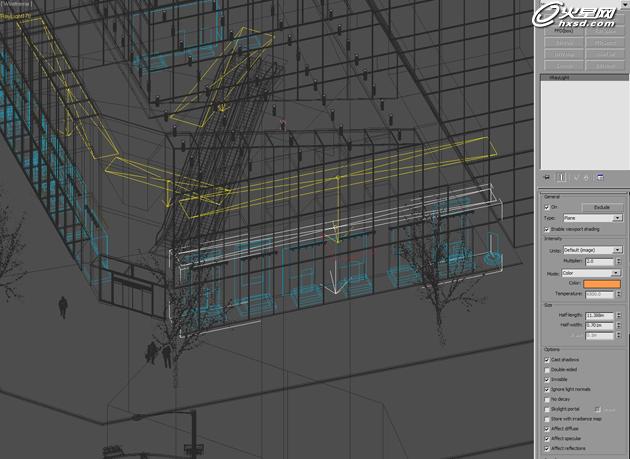The width and height of the screenshot is (630, 459).
Task: Click the Half-length spinner arrows
Action: point(620,315)
